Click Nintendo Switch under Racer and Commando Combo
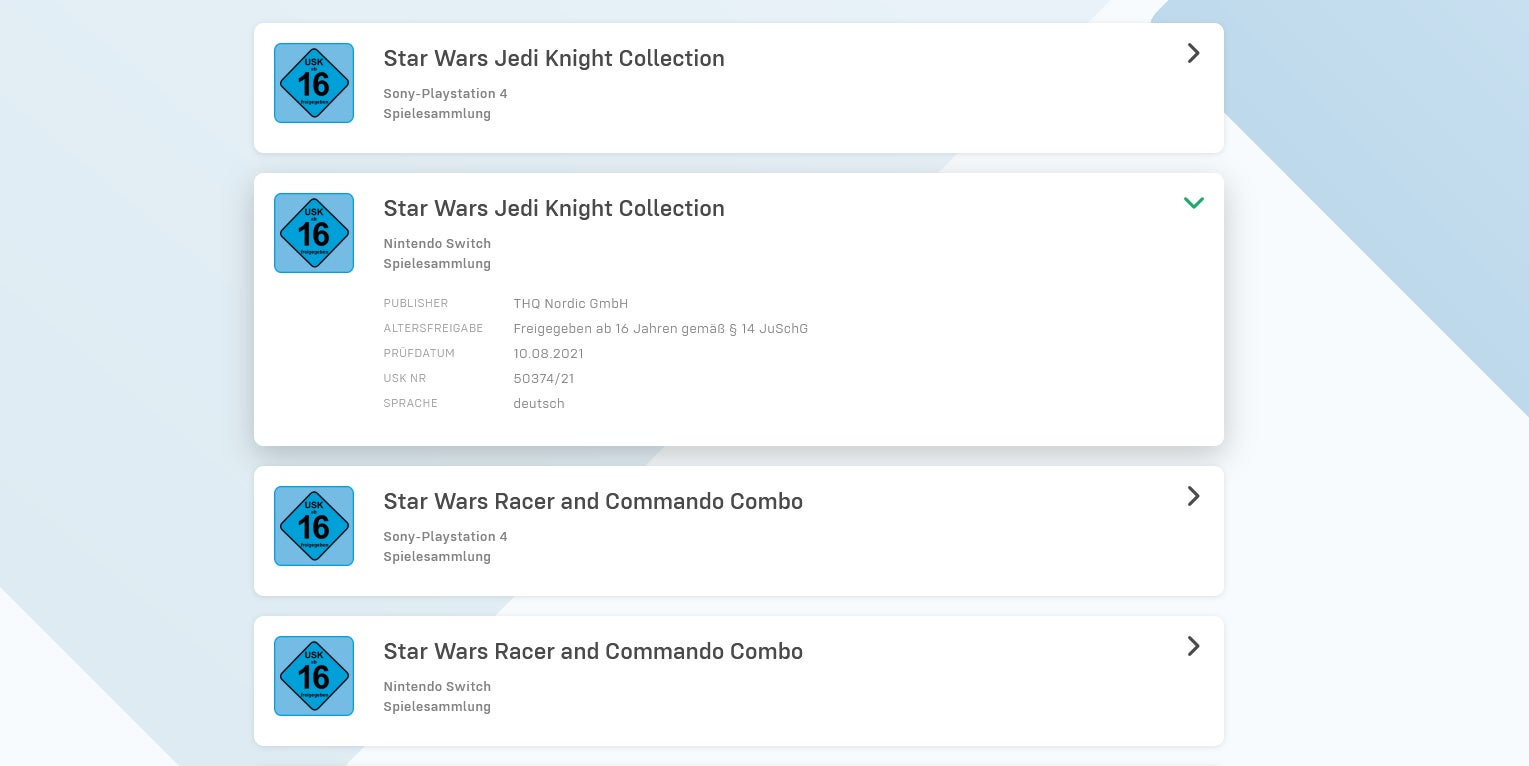This screenshot has width=1529, height=766. pos(437,686)
